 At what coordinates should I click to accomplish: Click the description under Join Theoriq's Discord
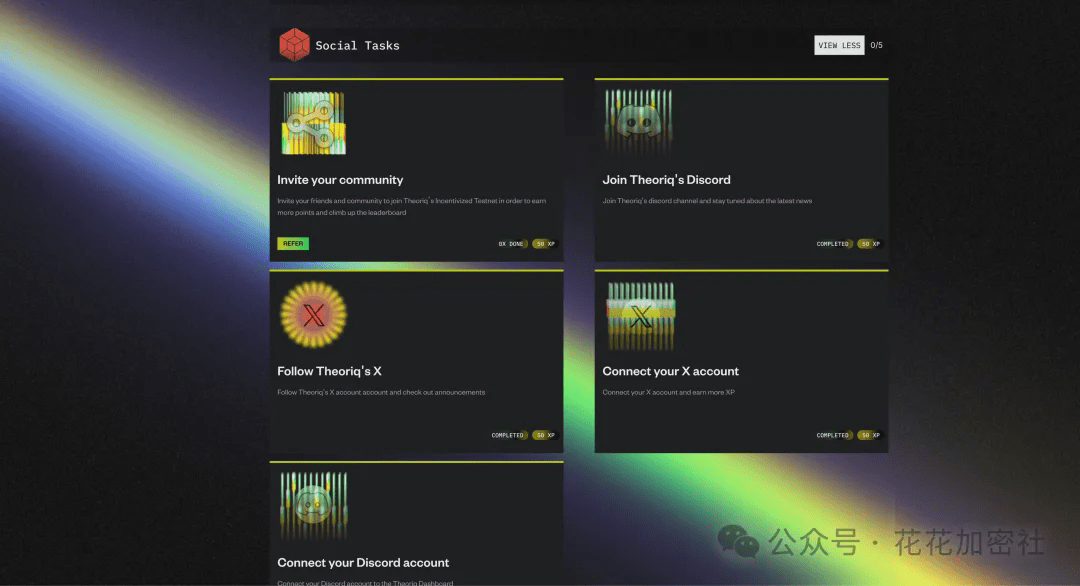click(707, 201)
